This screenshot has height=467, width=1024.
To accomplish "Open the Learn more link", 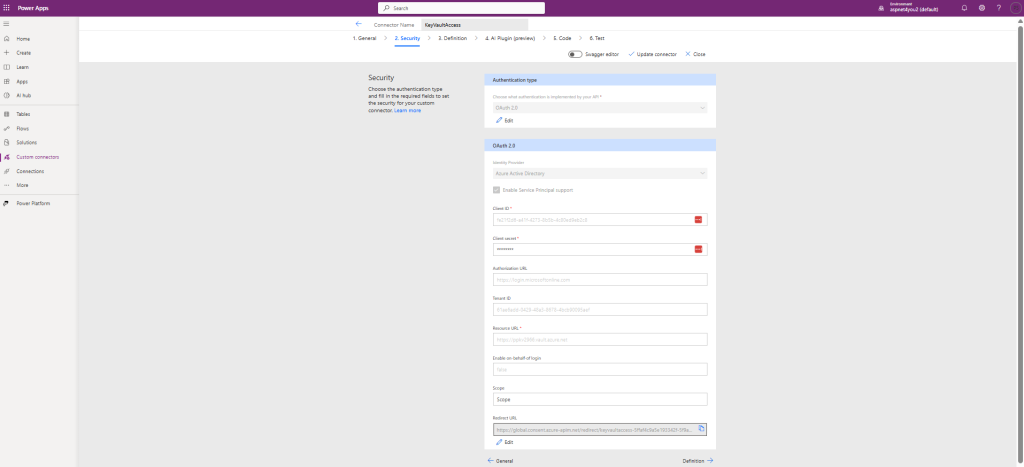I will (408, 110).
